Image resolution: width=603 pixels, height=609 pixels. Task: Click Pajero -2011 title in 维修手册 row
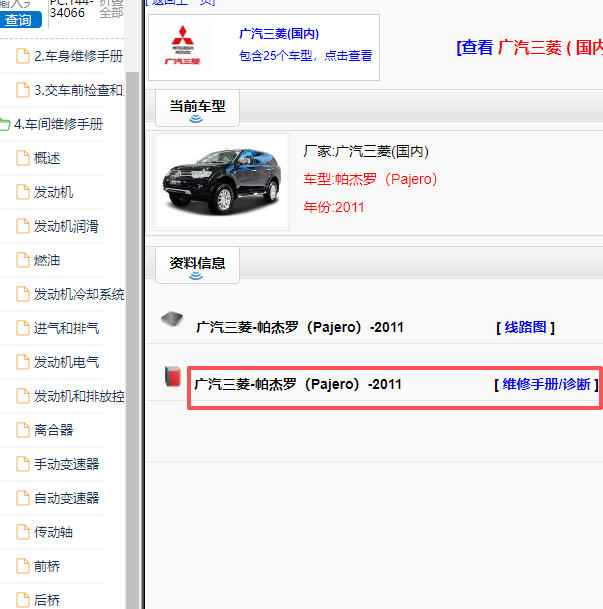[x=298, y=384]
